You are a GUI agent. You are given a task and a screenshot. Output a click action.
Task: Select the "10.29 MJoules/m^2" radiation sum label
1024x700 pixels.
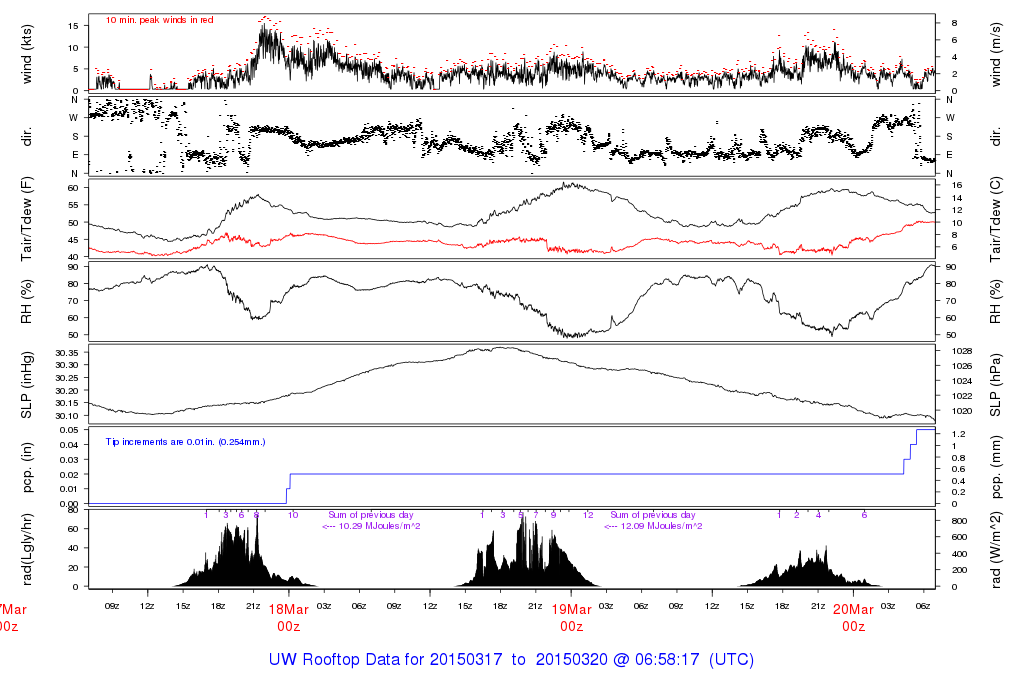379,526
